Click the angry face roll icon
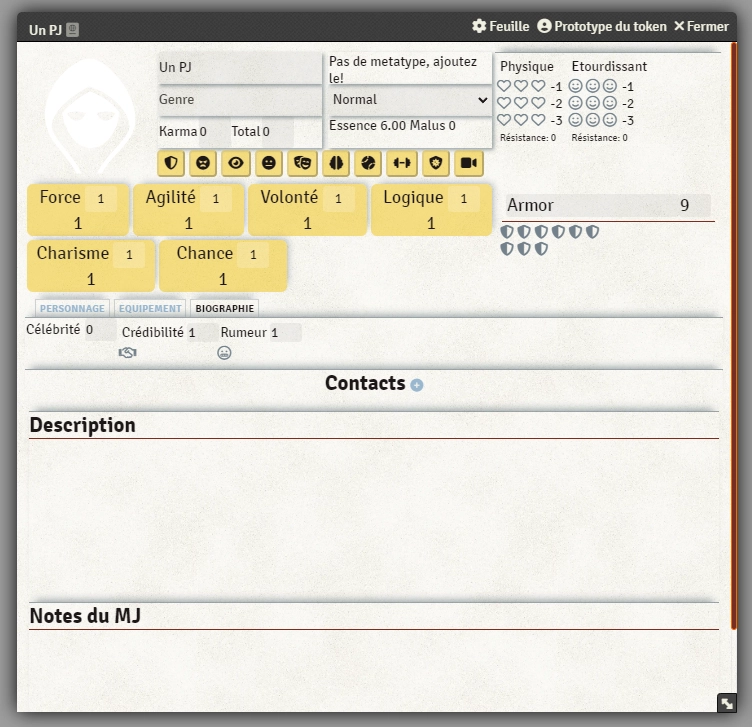752x727 pixels. pyautogui.click(x=203, y=163)
